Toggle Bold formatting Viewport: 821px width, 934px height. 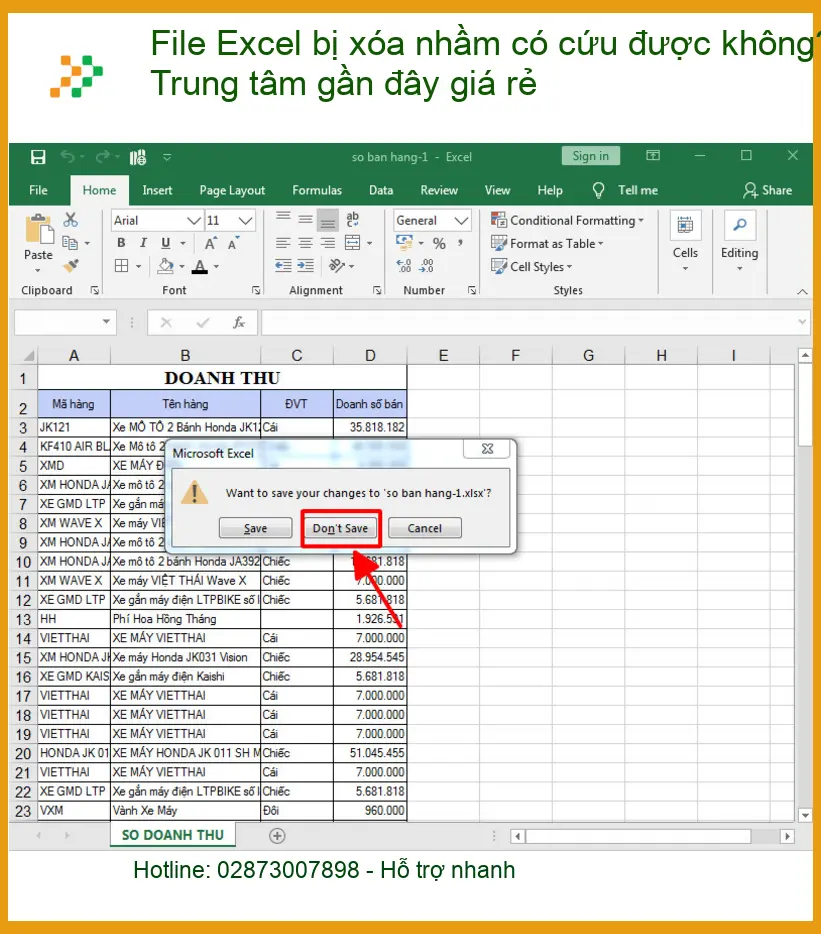122,243
